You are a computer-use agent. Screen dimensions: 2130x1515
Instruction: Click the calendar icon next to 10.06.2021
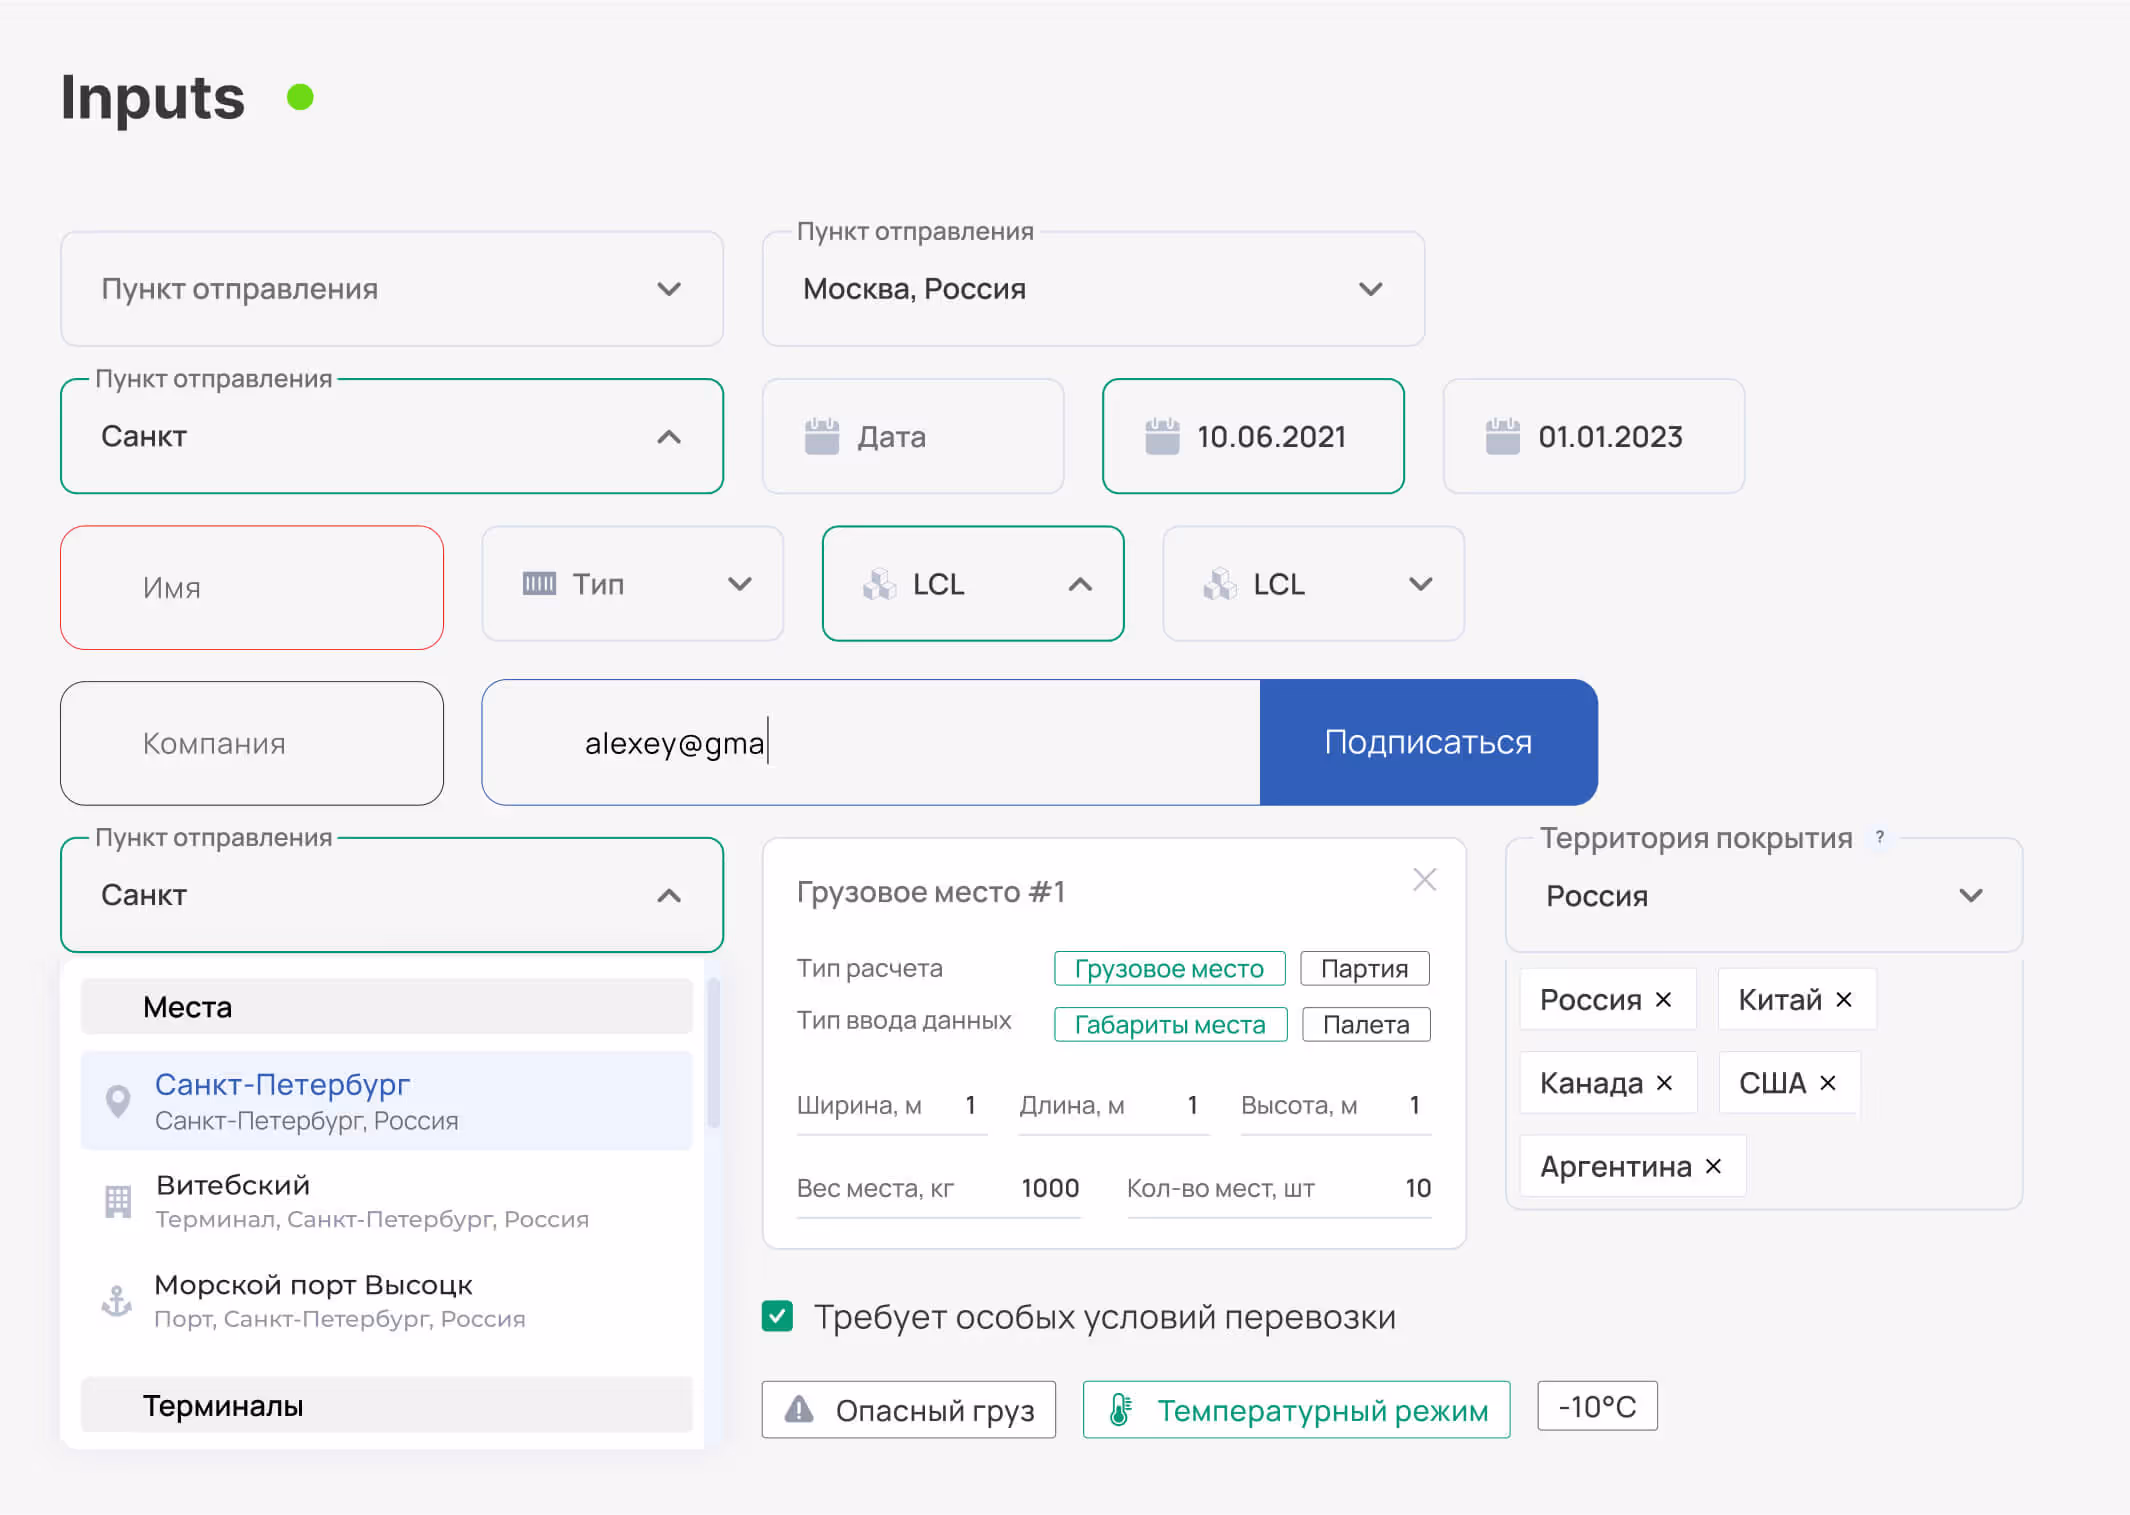point(1162,437)
